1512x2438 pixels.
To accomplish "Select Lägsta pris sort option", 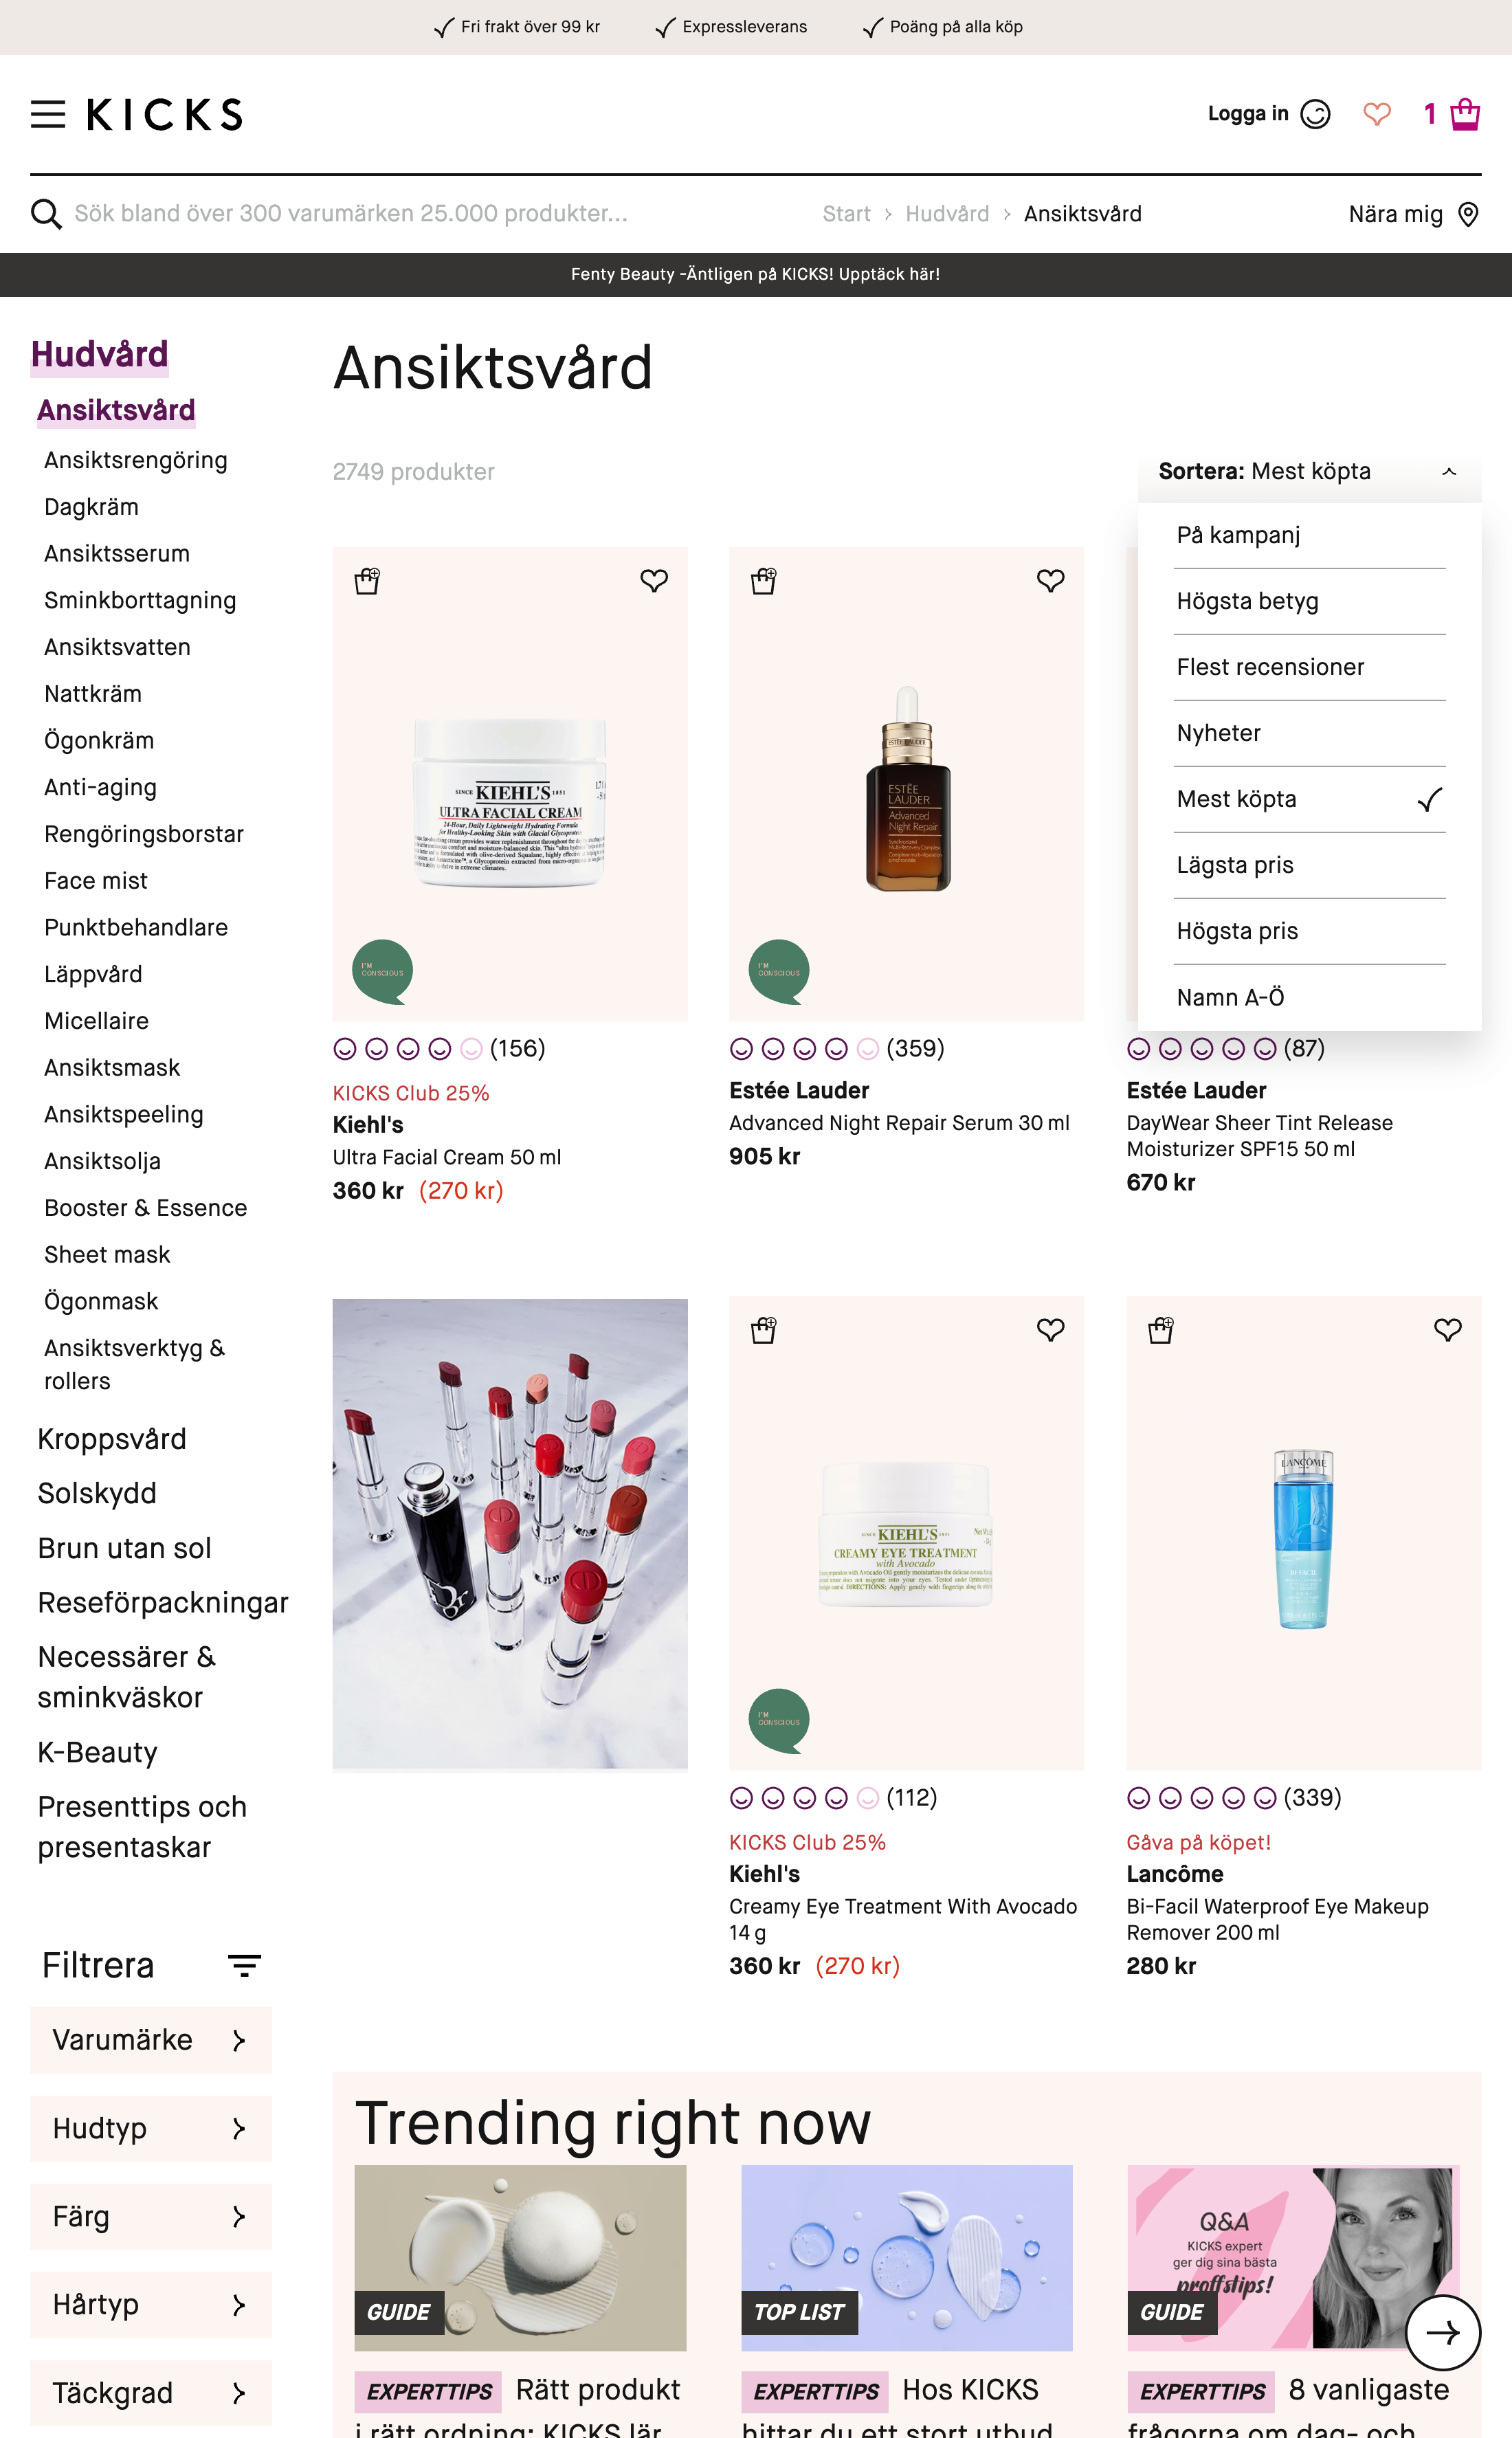I will tap(1235, 865).
